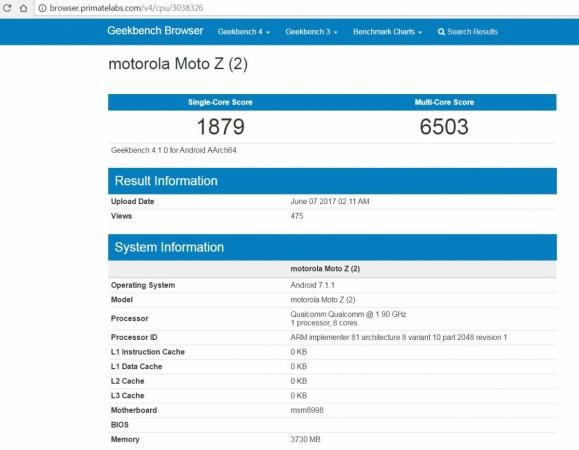Select L1 Data Cache 0 KB value
The image size is (579, 450).
[x=299, y=367]
